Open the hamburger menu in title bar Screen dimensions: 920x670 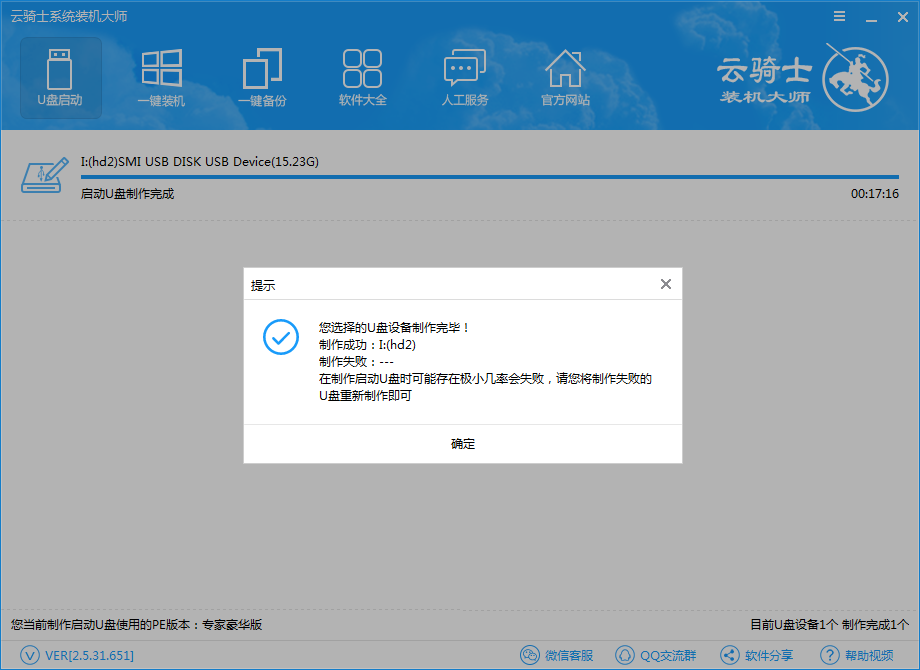coord(840,16)
